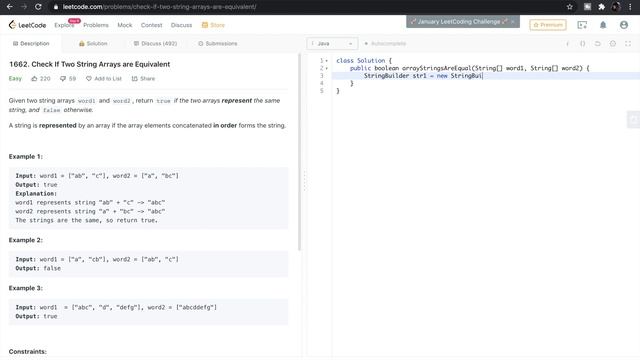
Task: Open the Store menu item
Action: point(213,25)
